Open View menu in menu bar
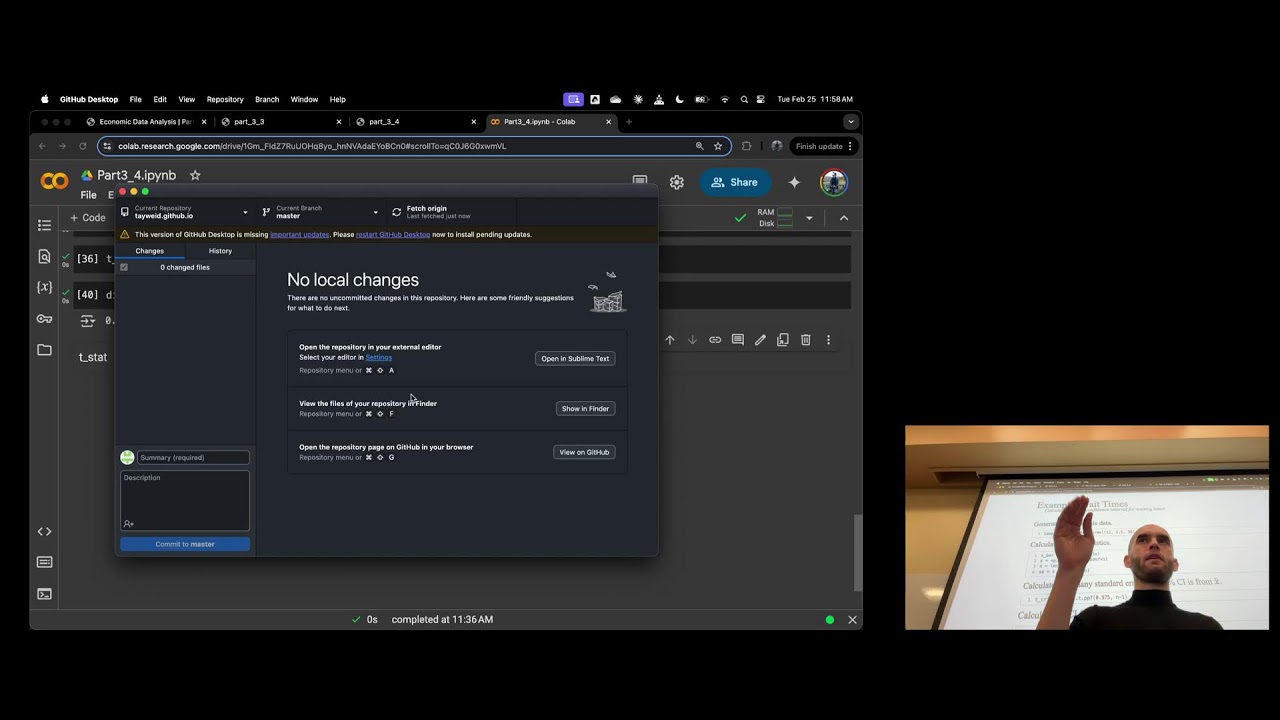The width and height of the screenshot is (1280, 720). point(187,99)
